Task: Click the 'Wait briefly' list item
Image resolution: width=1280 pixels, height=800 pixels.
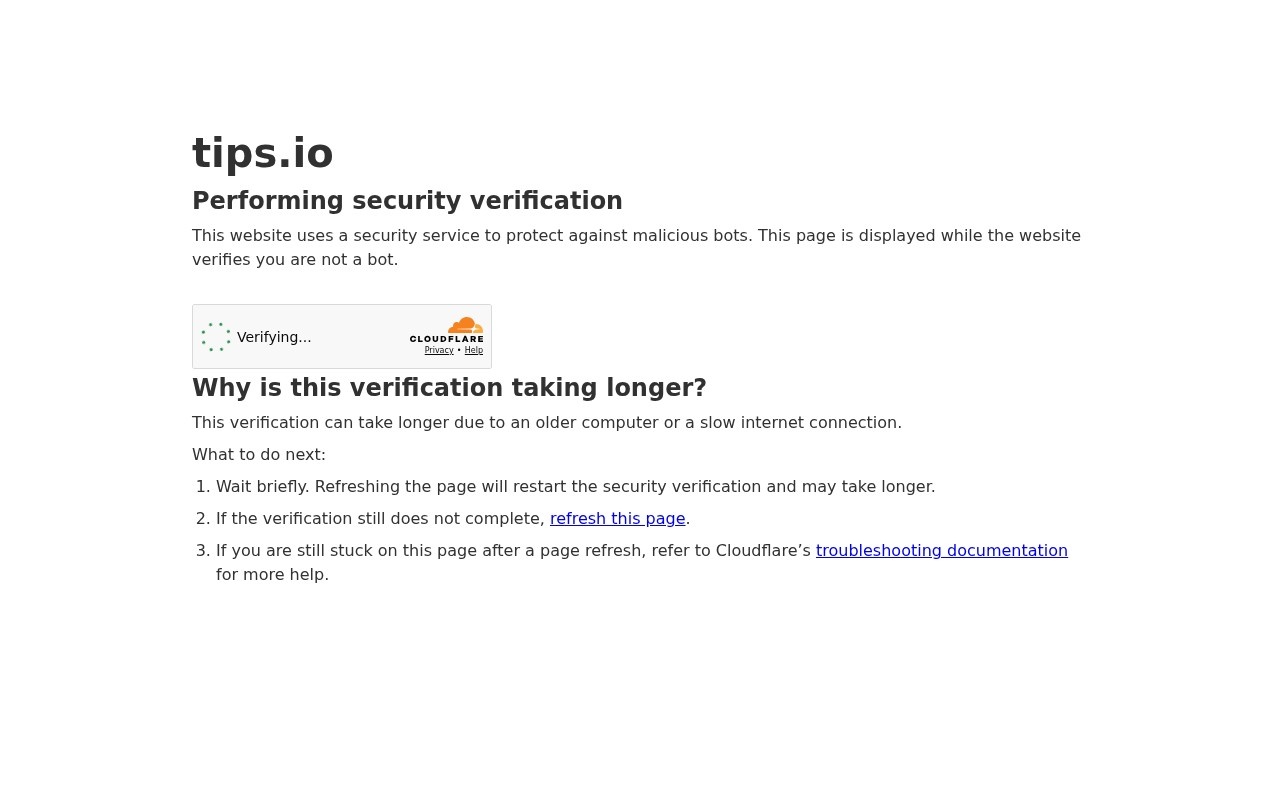Action: coord(576,486)
